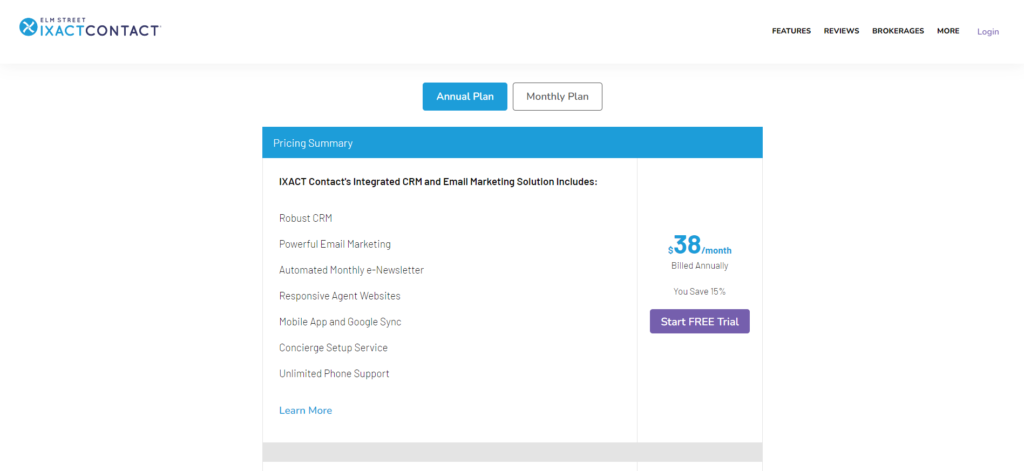Click the You Save 15% text

699,291
